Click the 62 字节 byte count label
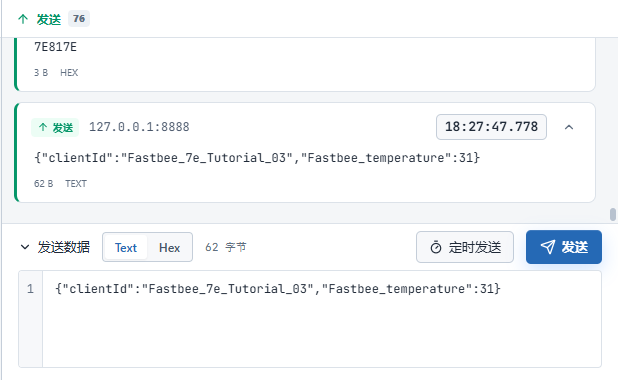This screenshot has width=618, height=380. click(x=225, y=247)
